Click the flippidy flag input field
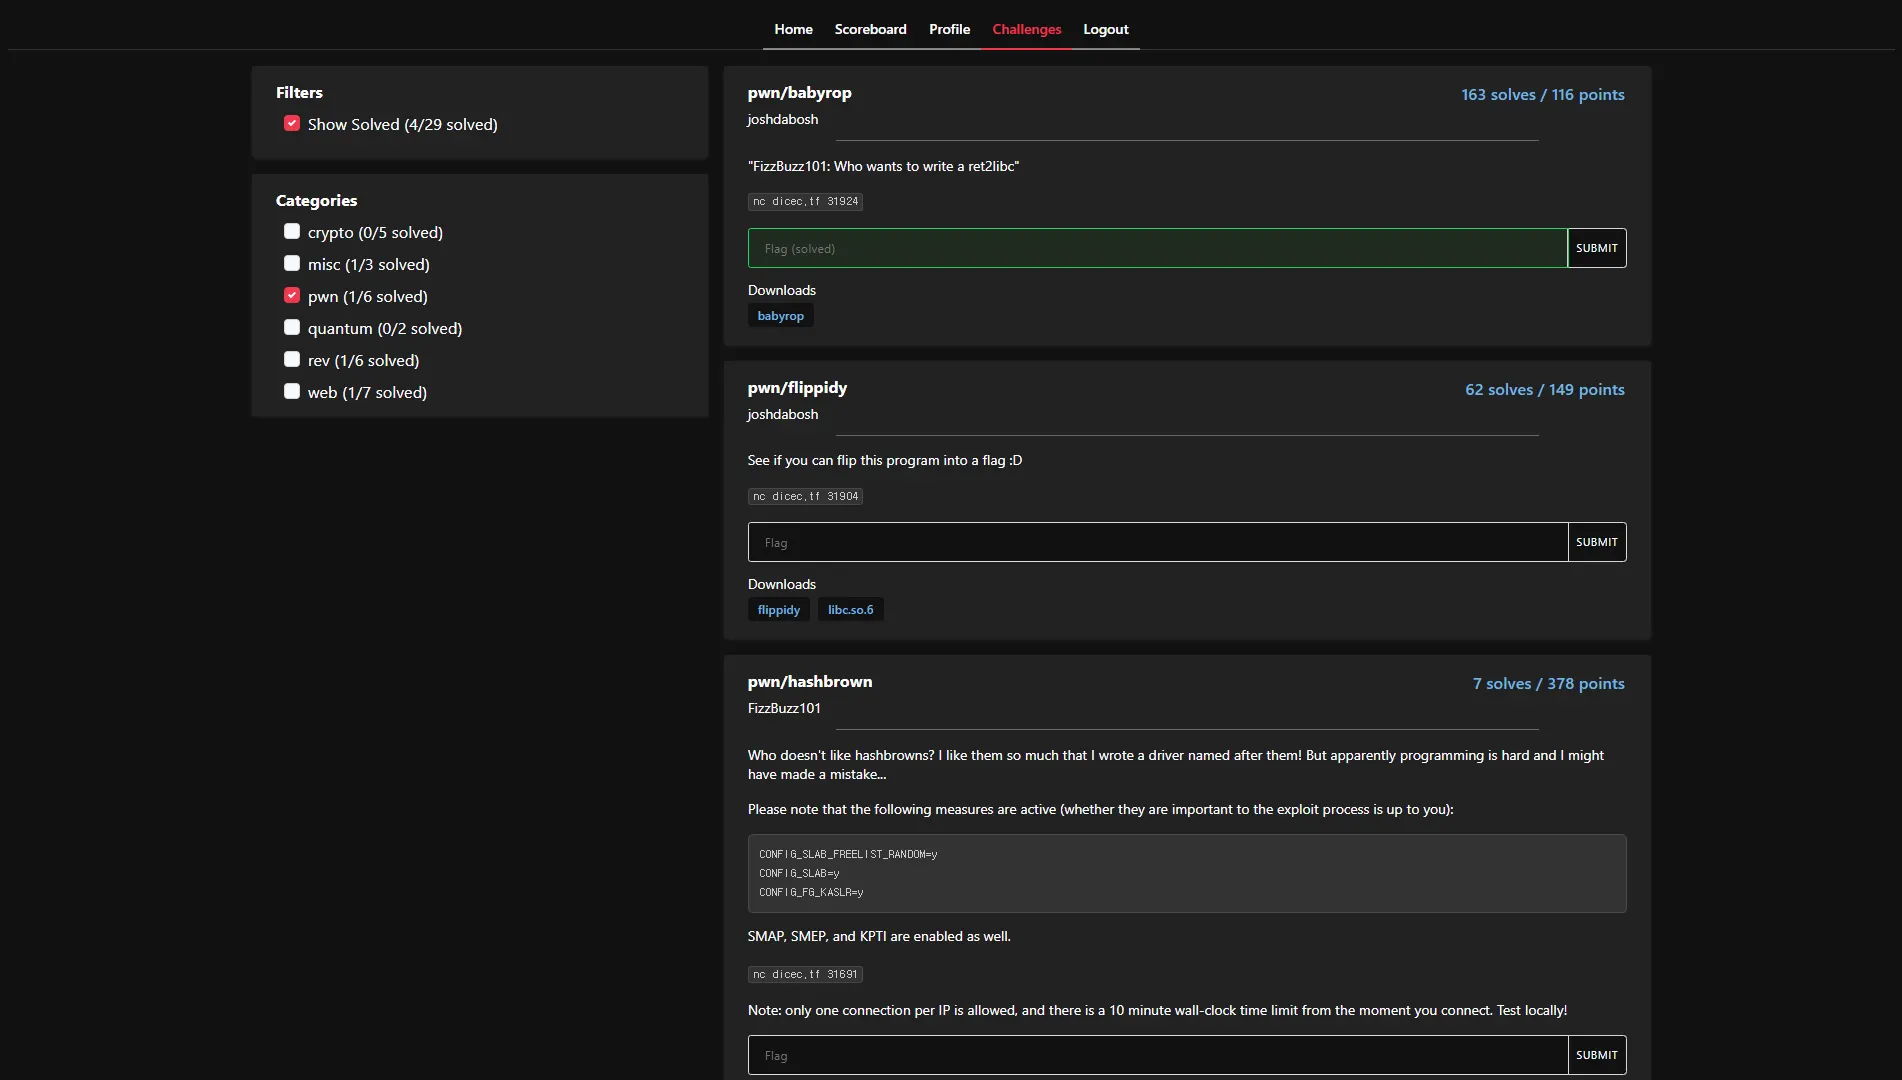 [x=1157, y=542]
